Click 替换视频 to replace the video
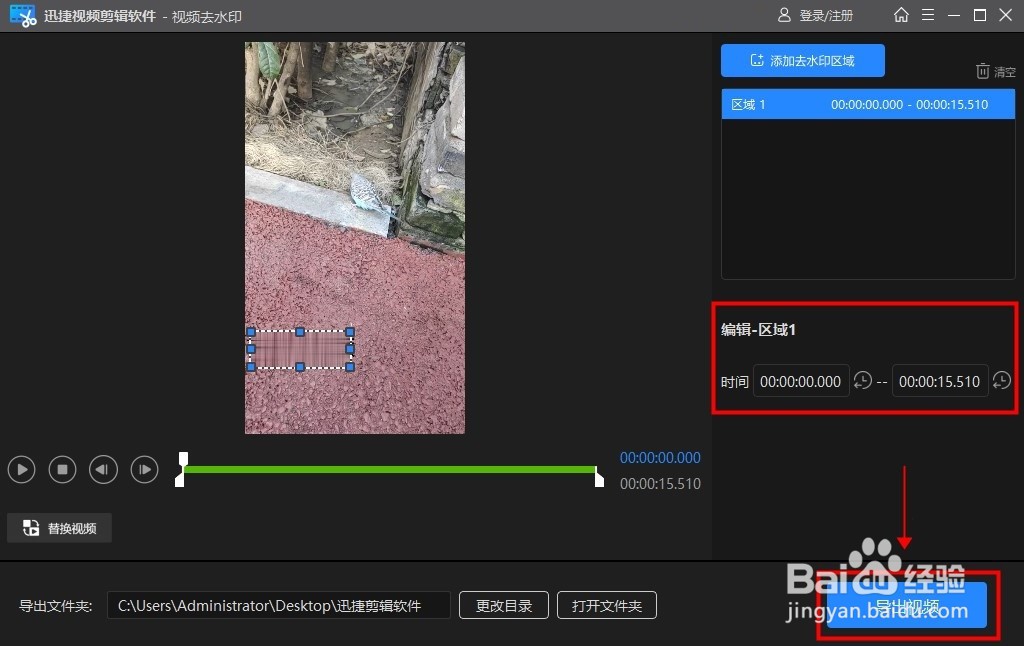Image resolution: width=1024 pixels, height=646 pixels. point(59,527)
